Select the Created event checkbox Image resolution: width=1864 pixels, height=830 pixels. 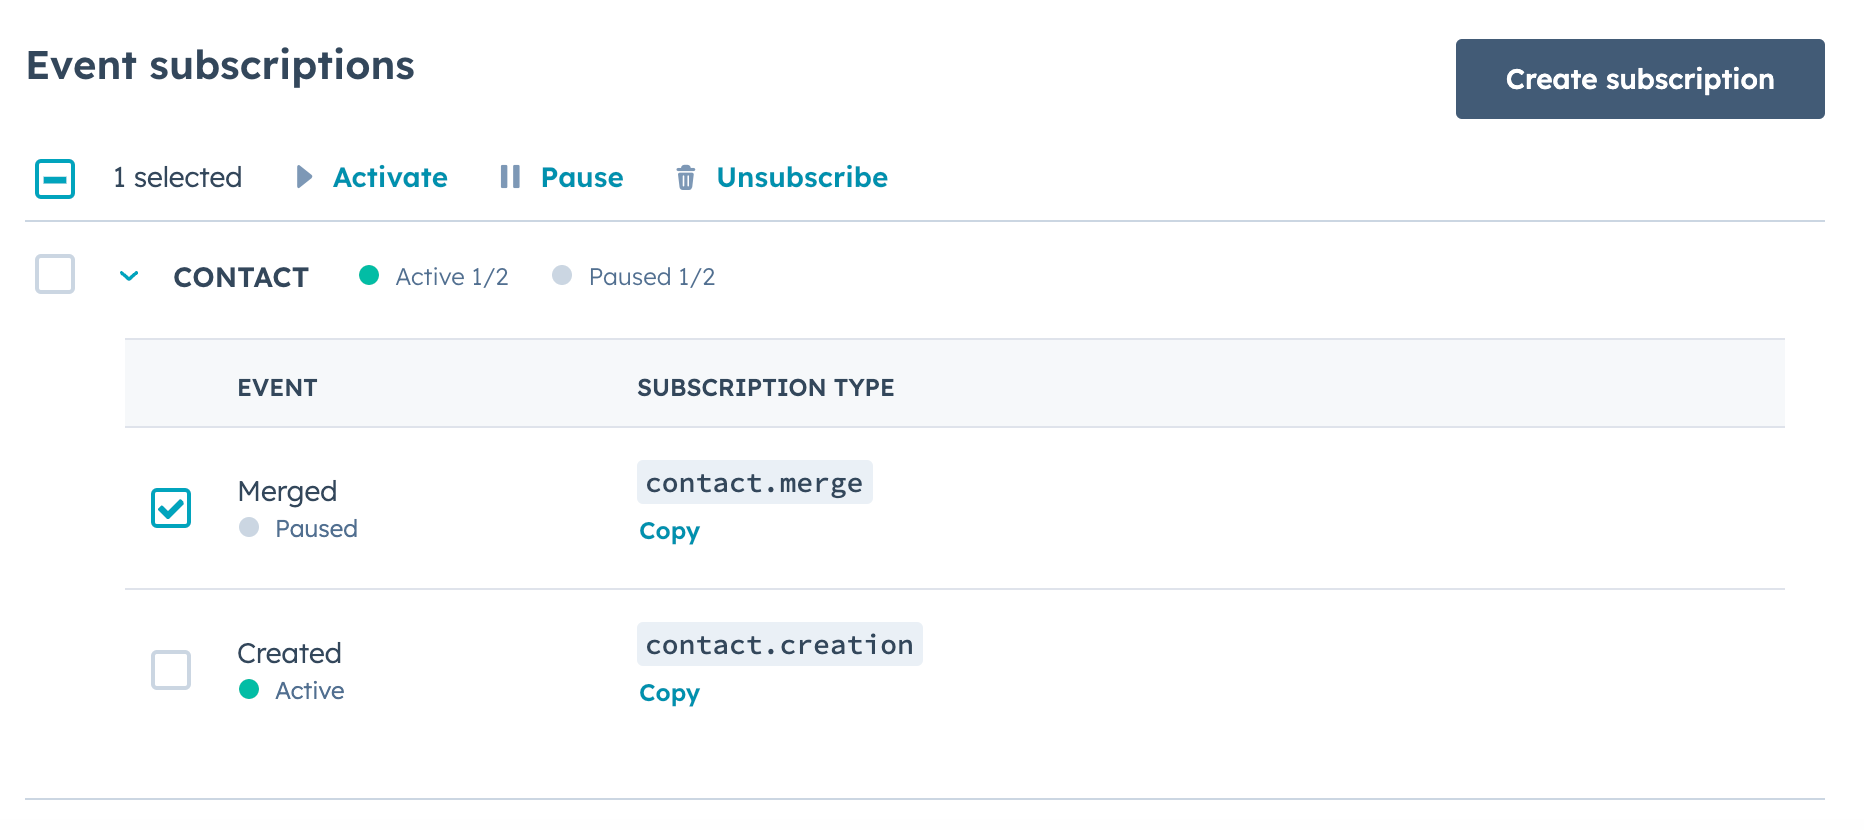[171, 670]
